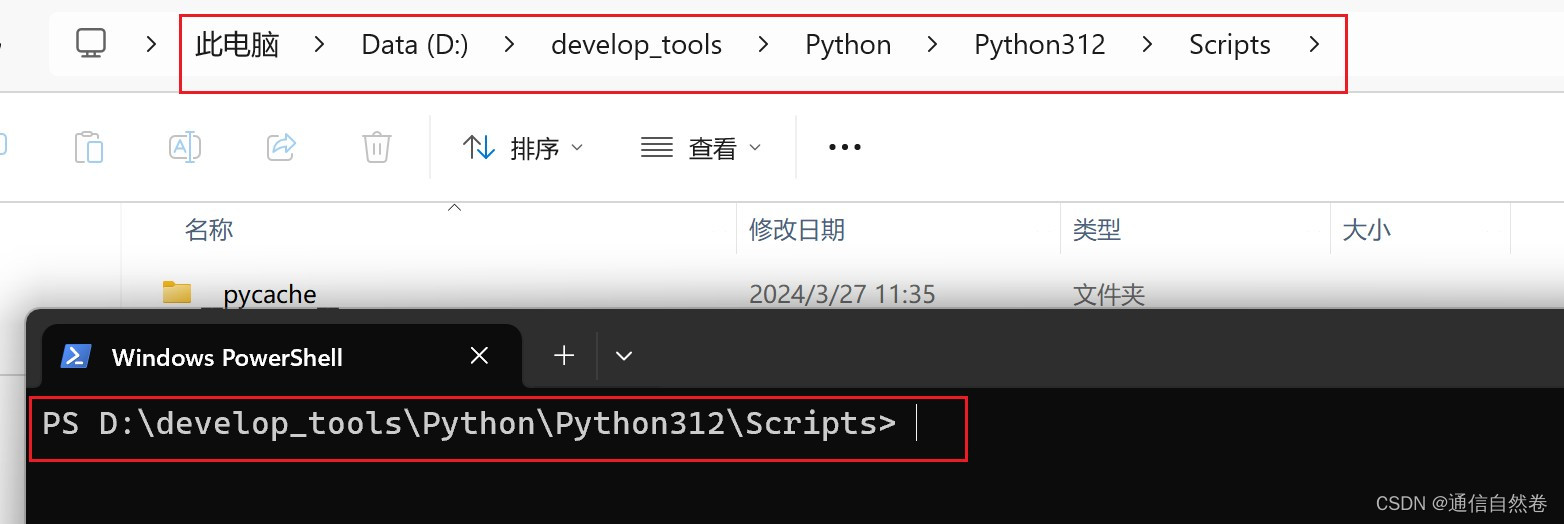Expand chevron after Python312 breadcrumb
The image size is (1564, 524).
tap(1146, 43)
